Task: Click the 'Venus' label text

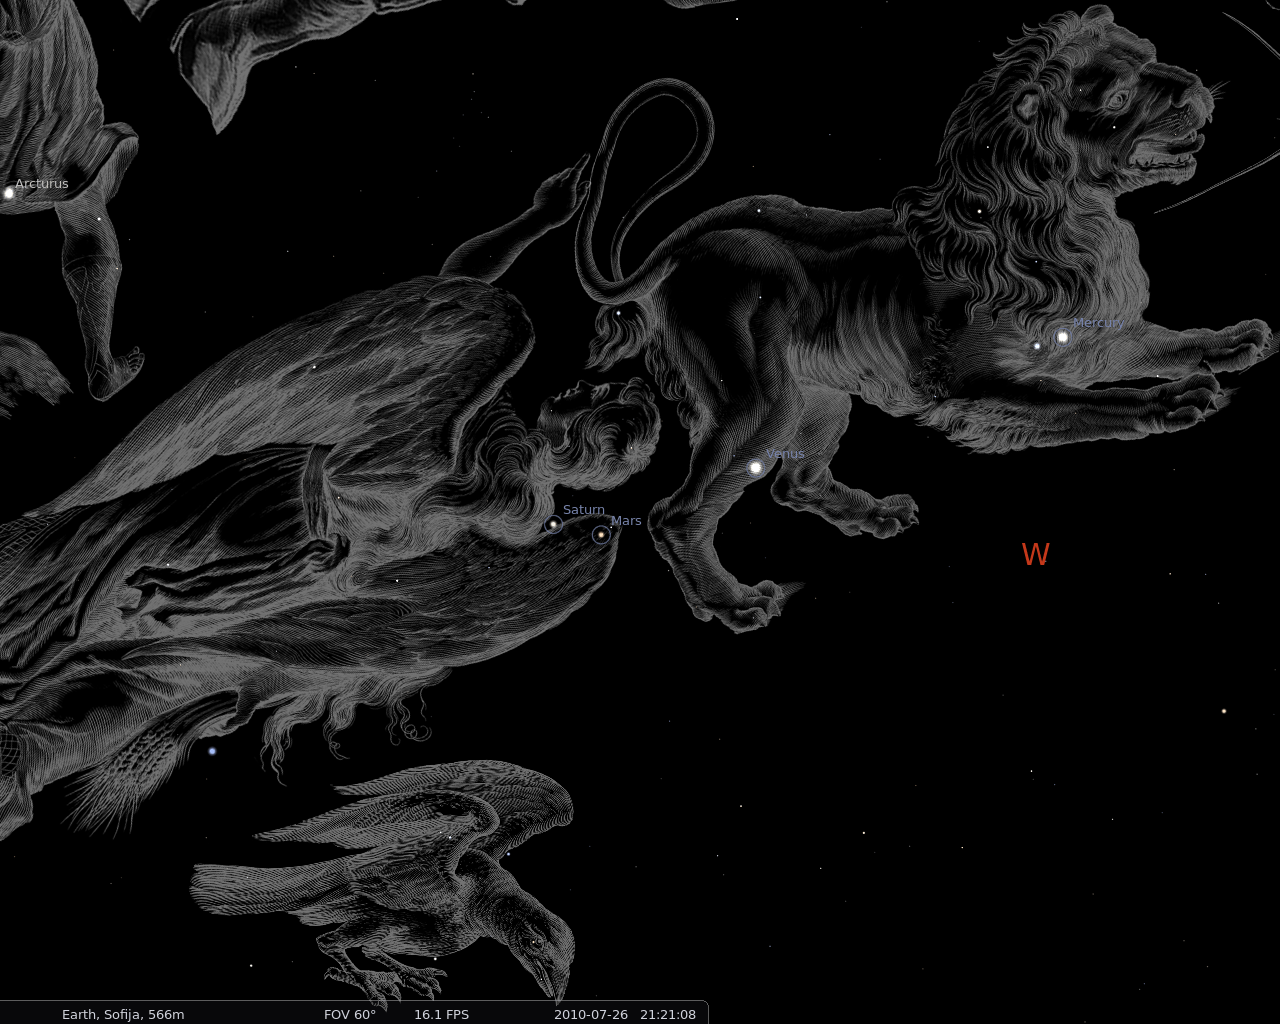Action: pos(786,454)
